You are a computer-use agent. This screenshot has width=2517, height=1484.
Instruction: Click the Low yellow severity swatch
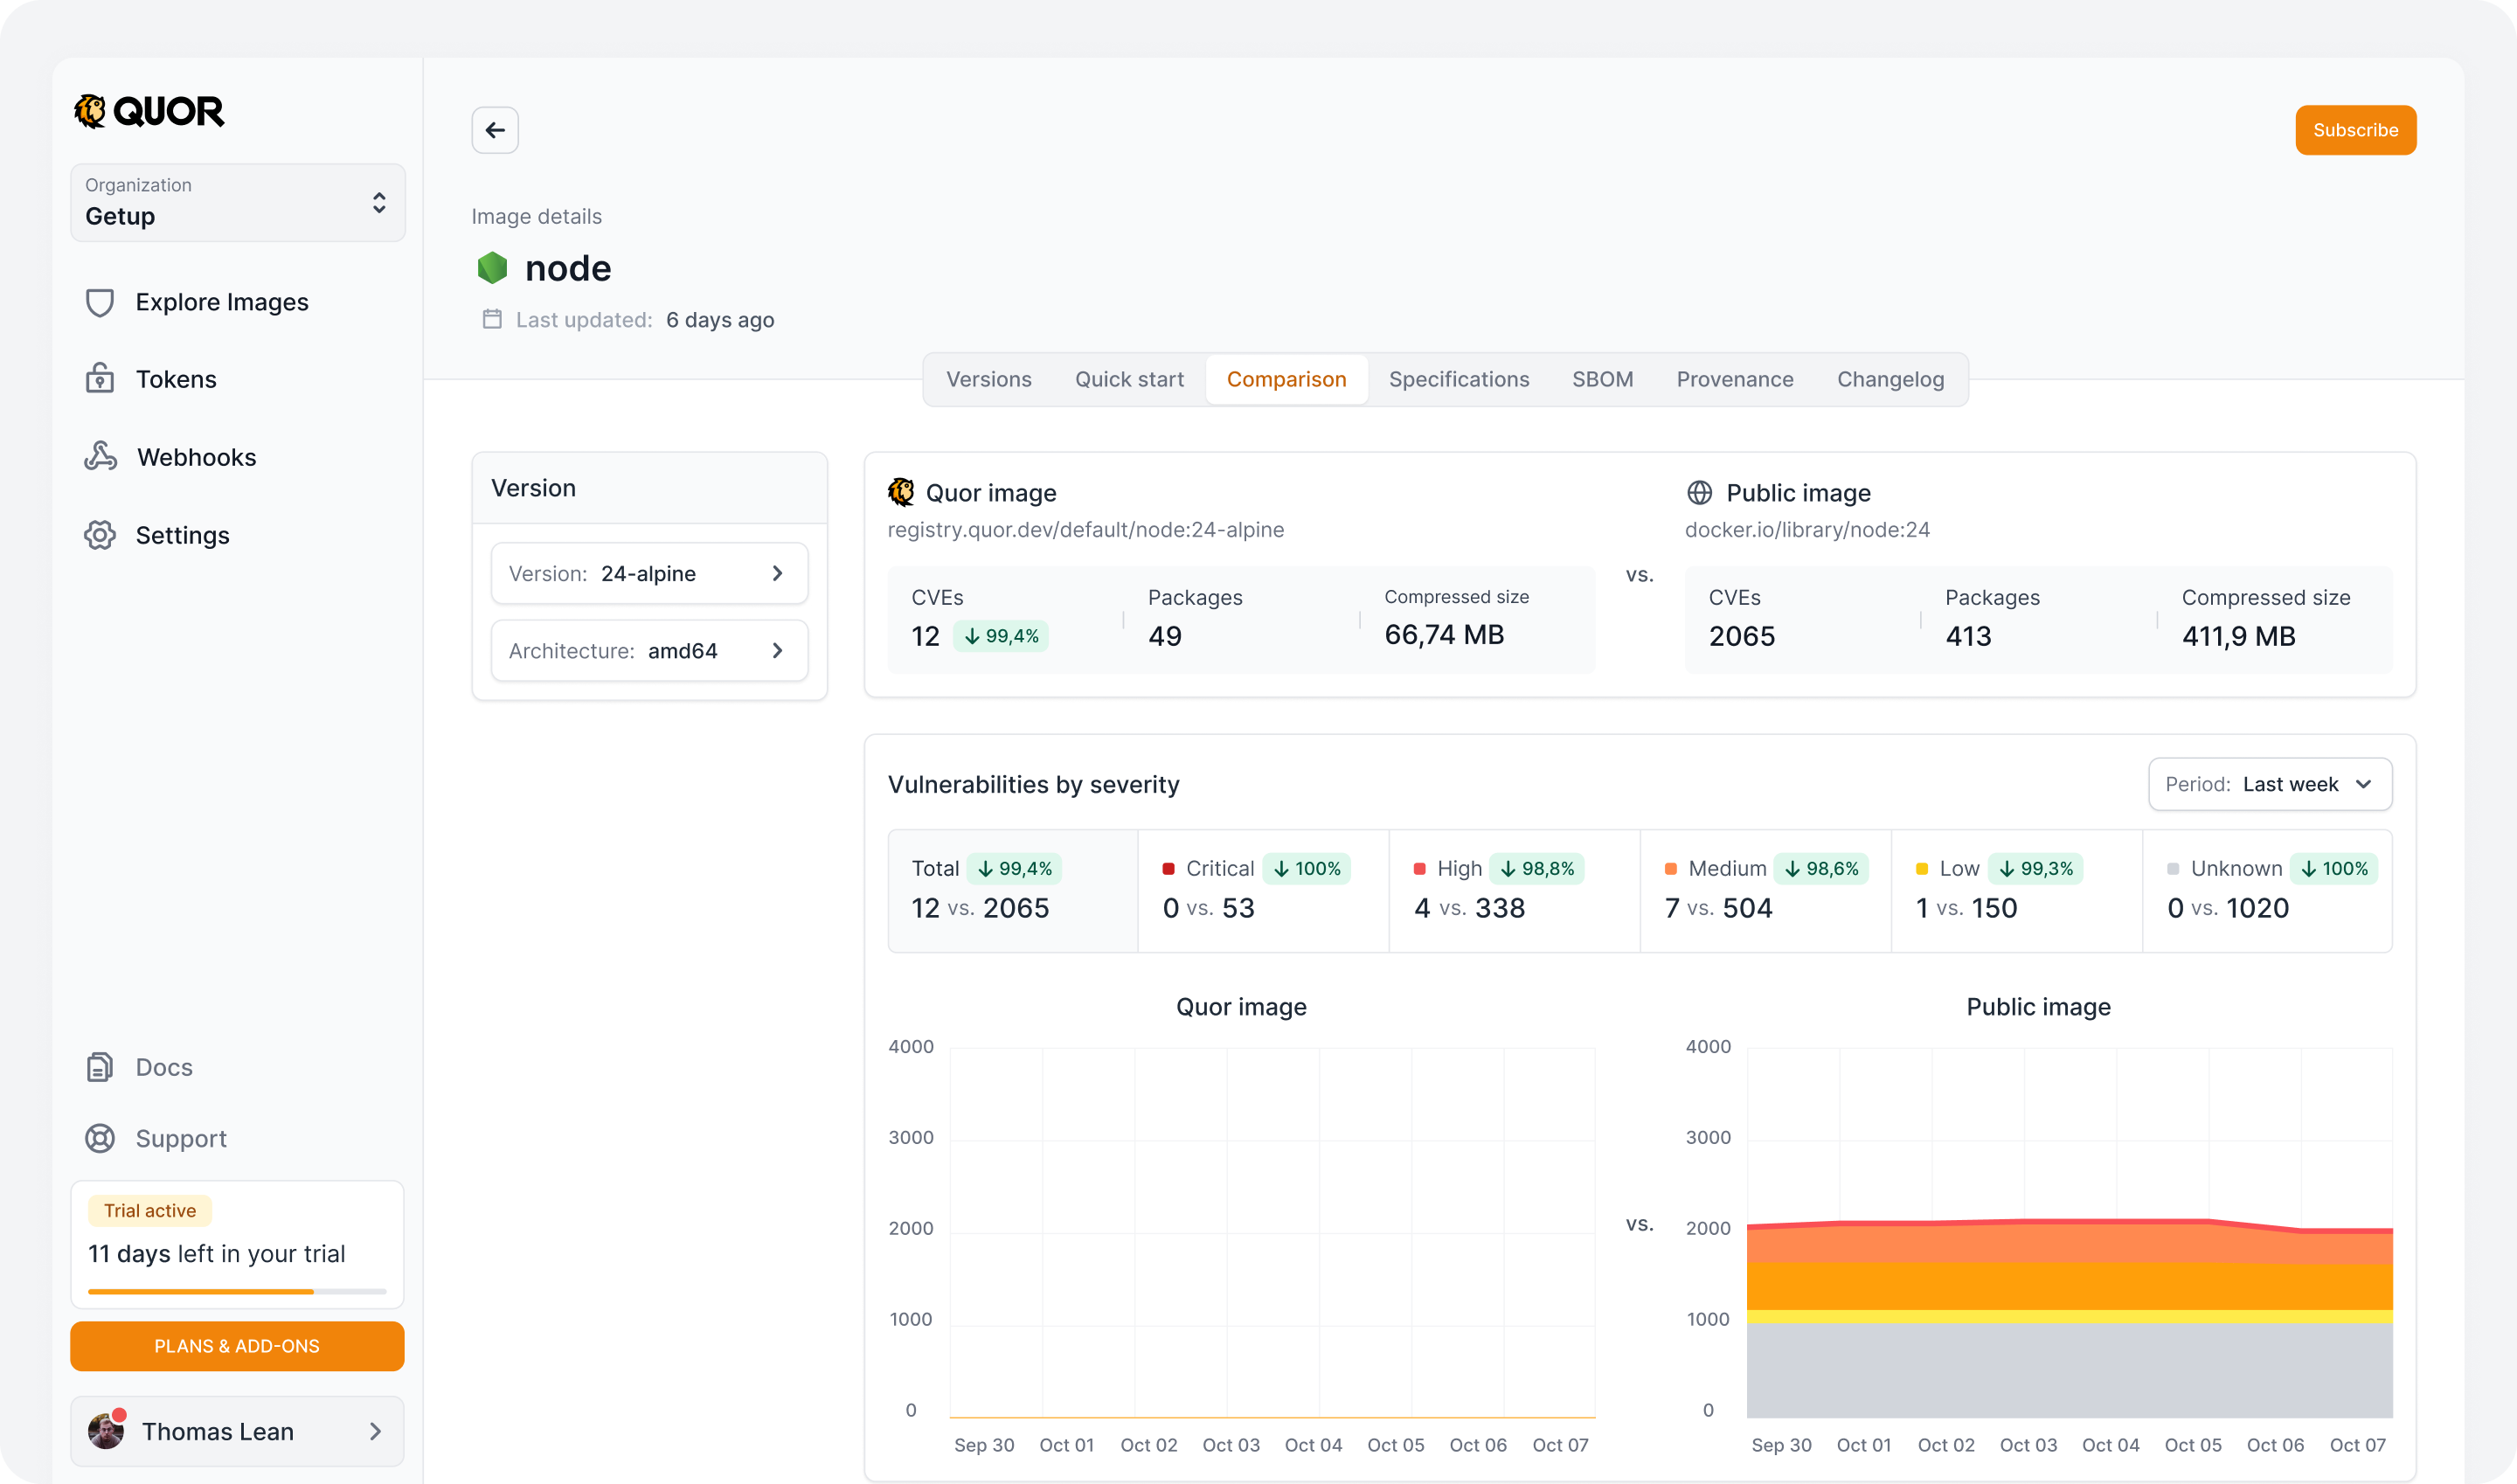point(1921,869)
